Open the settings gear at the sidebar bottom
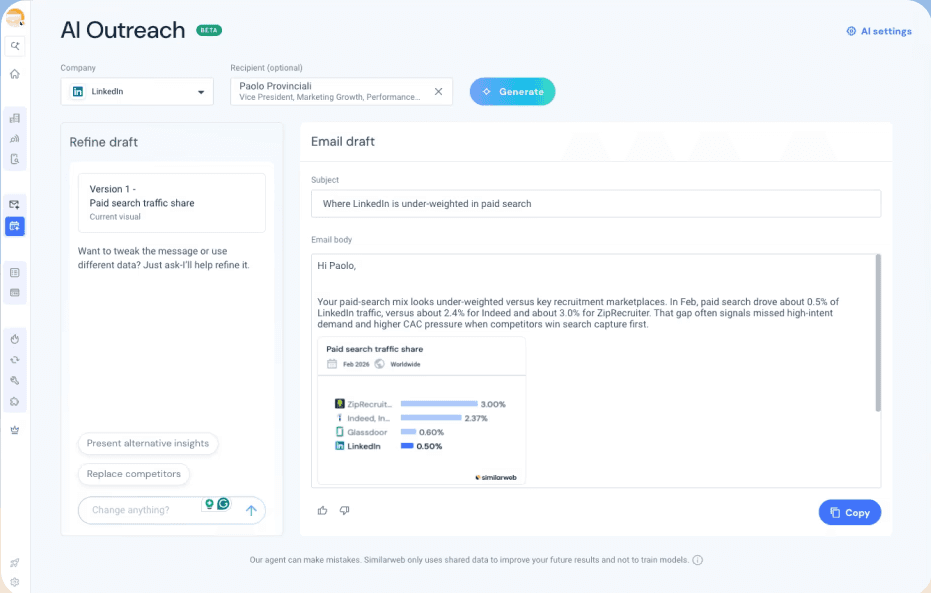 point(14,580)
